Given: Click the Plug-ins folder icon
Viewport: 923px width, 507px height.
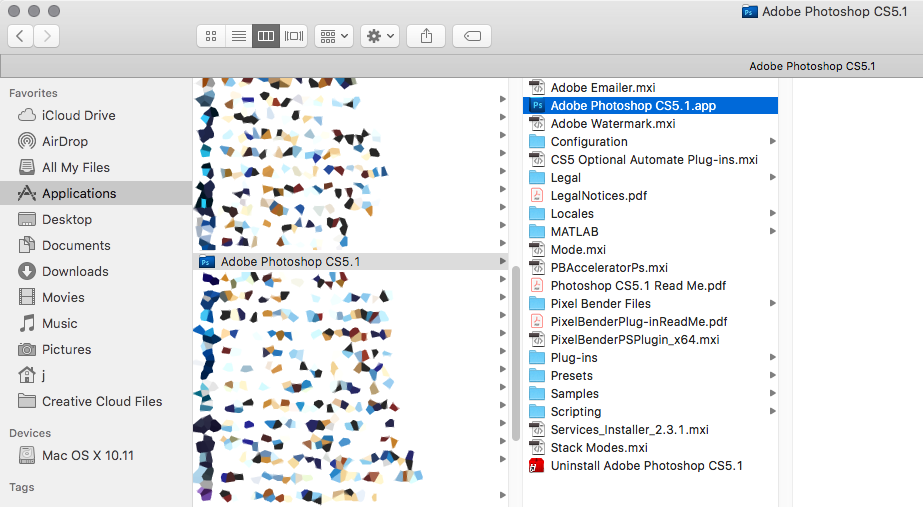Looking at the screenshot, I should pos(537,357).
